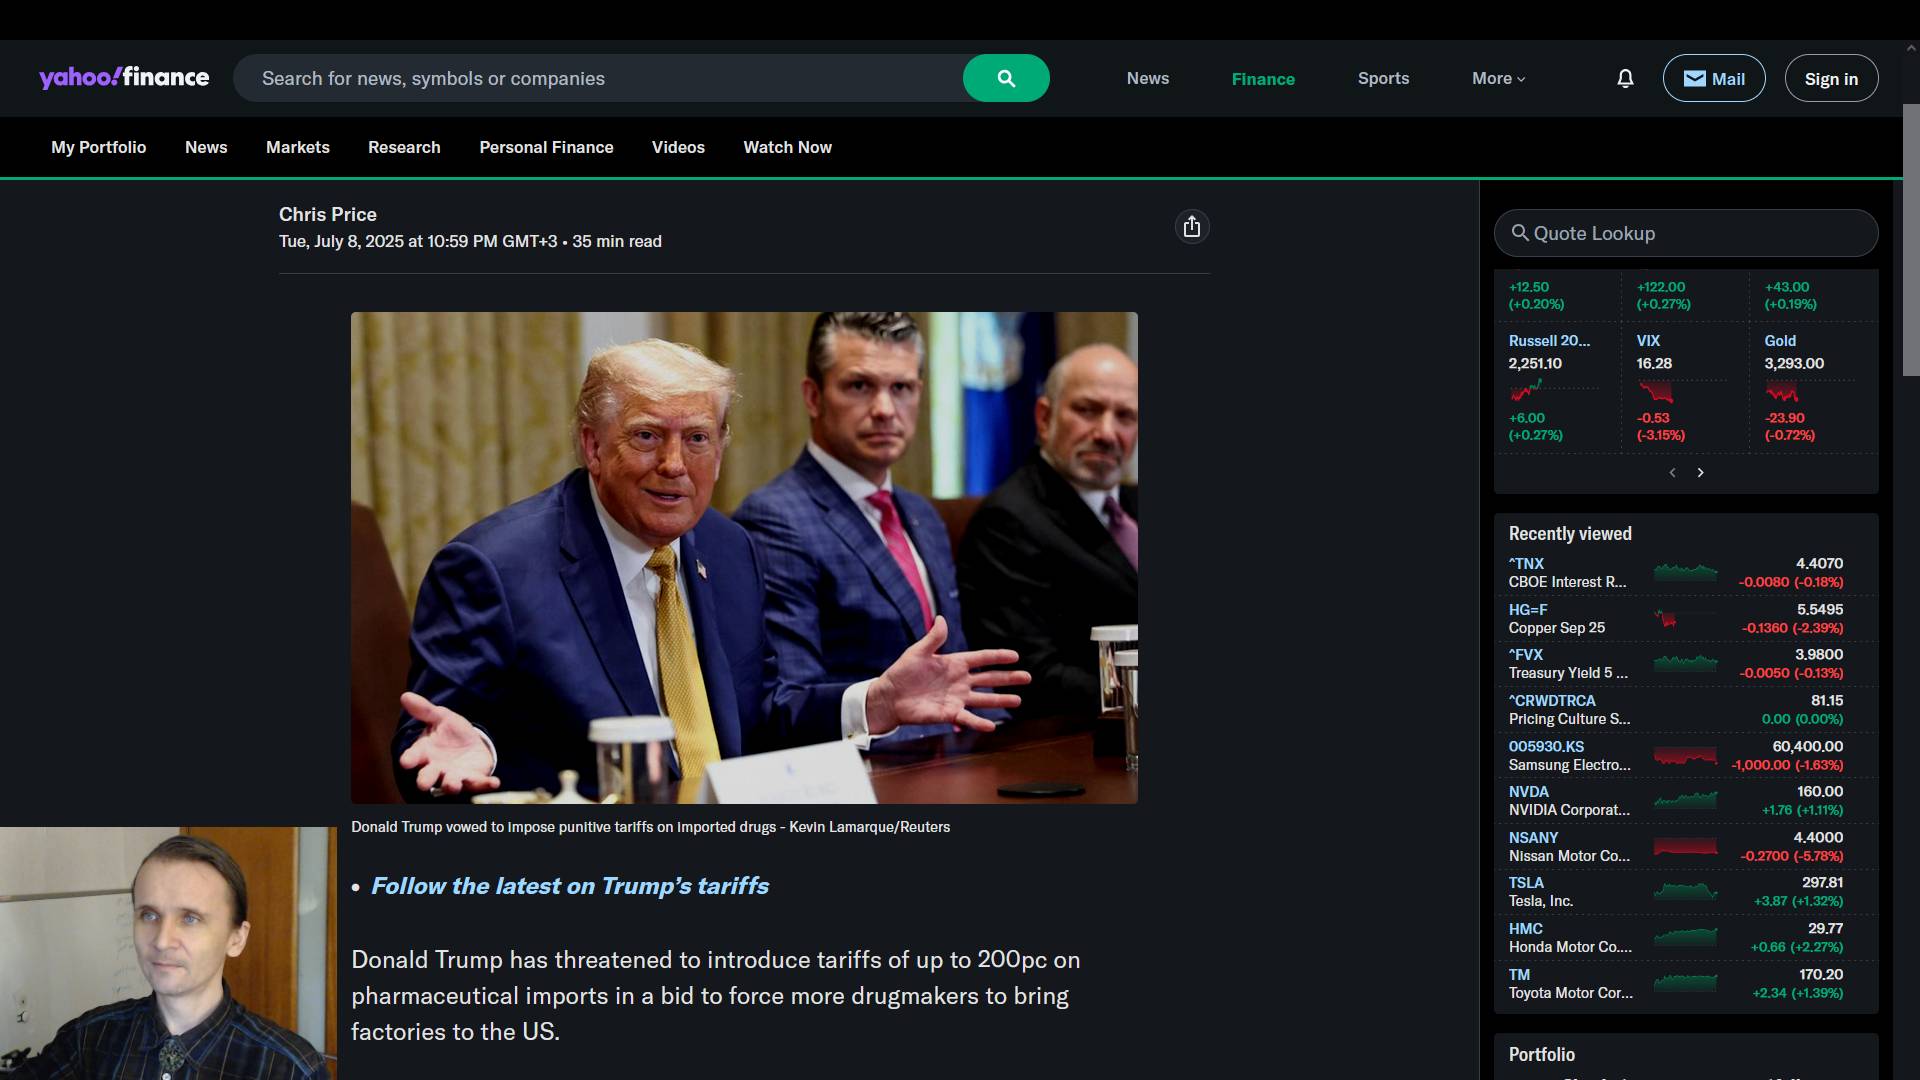1920x1080 pixels.
Task: Click the Sign in button
Action: coord(1831,78)
